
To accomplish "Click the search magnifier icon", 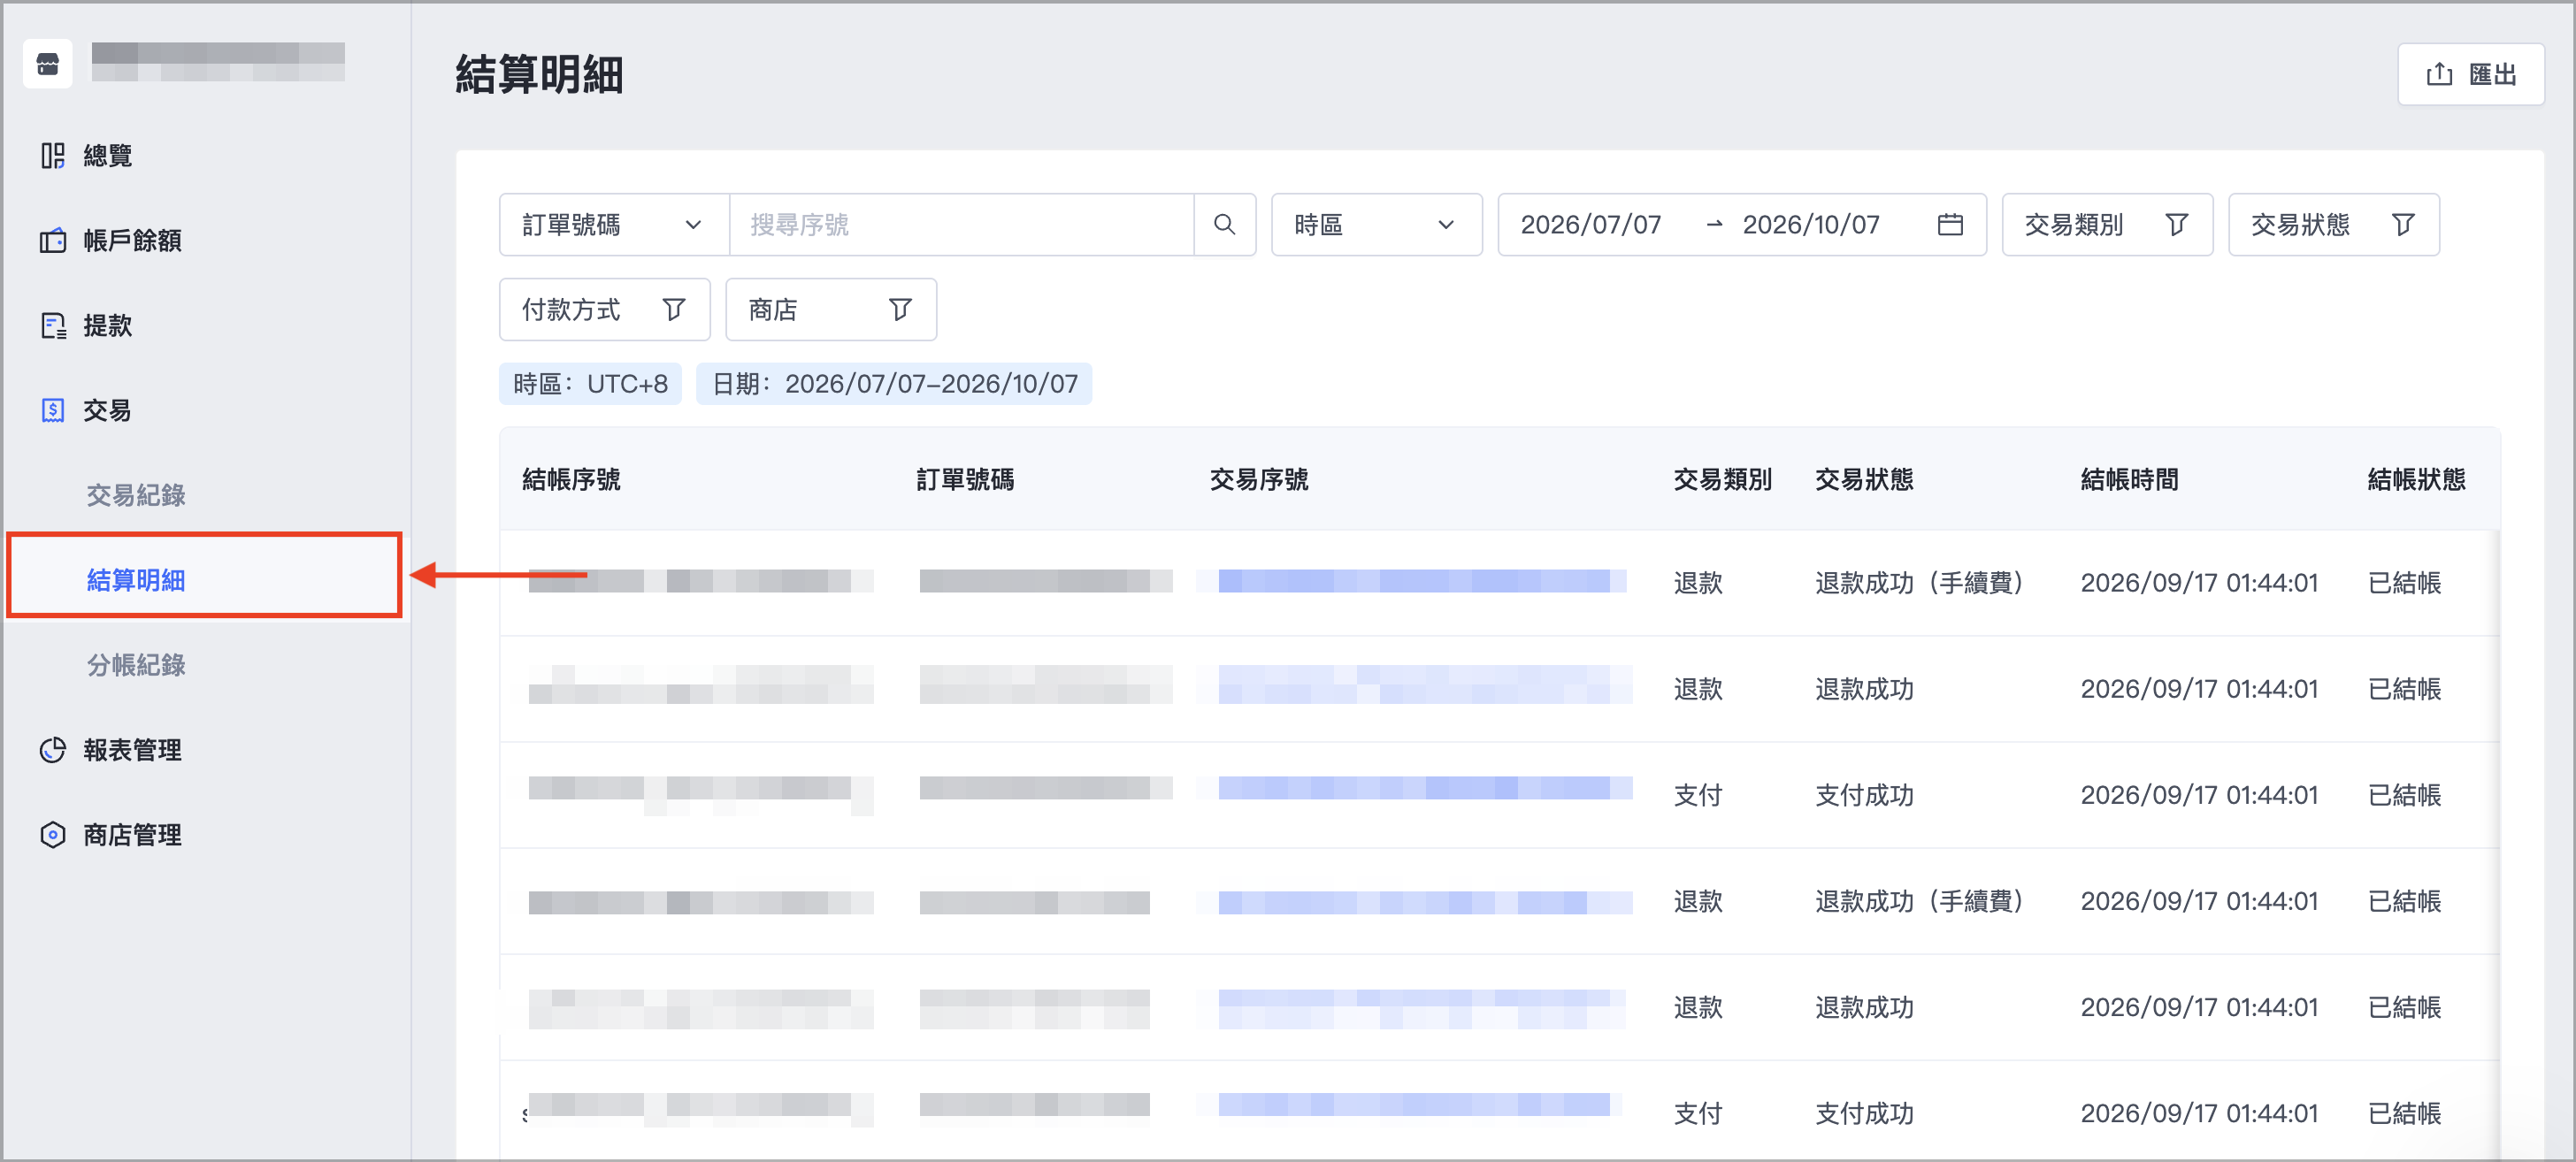I will [x=1224, y=225].
